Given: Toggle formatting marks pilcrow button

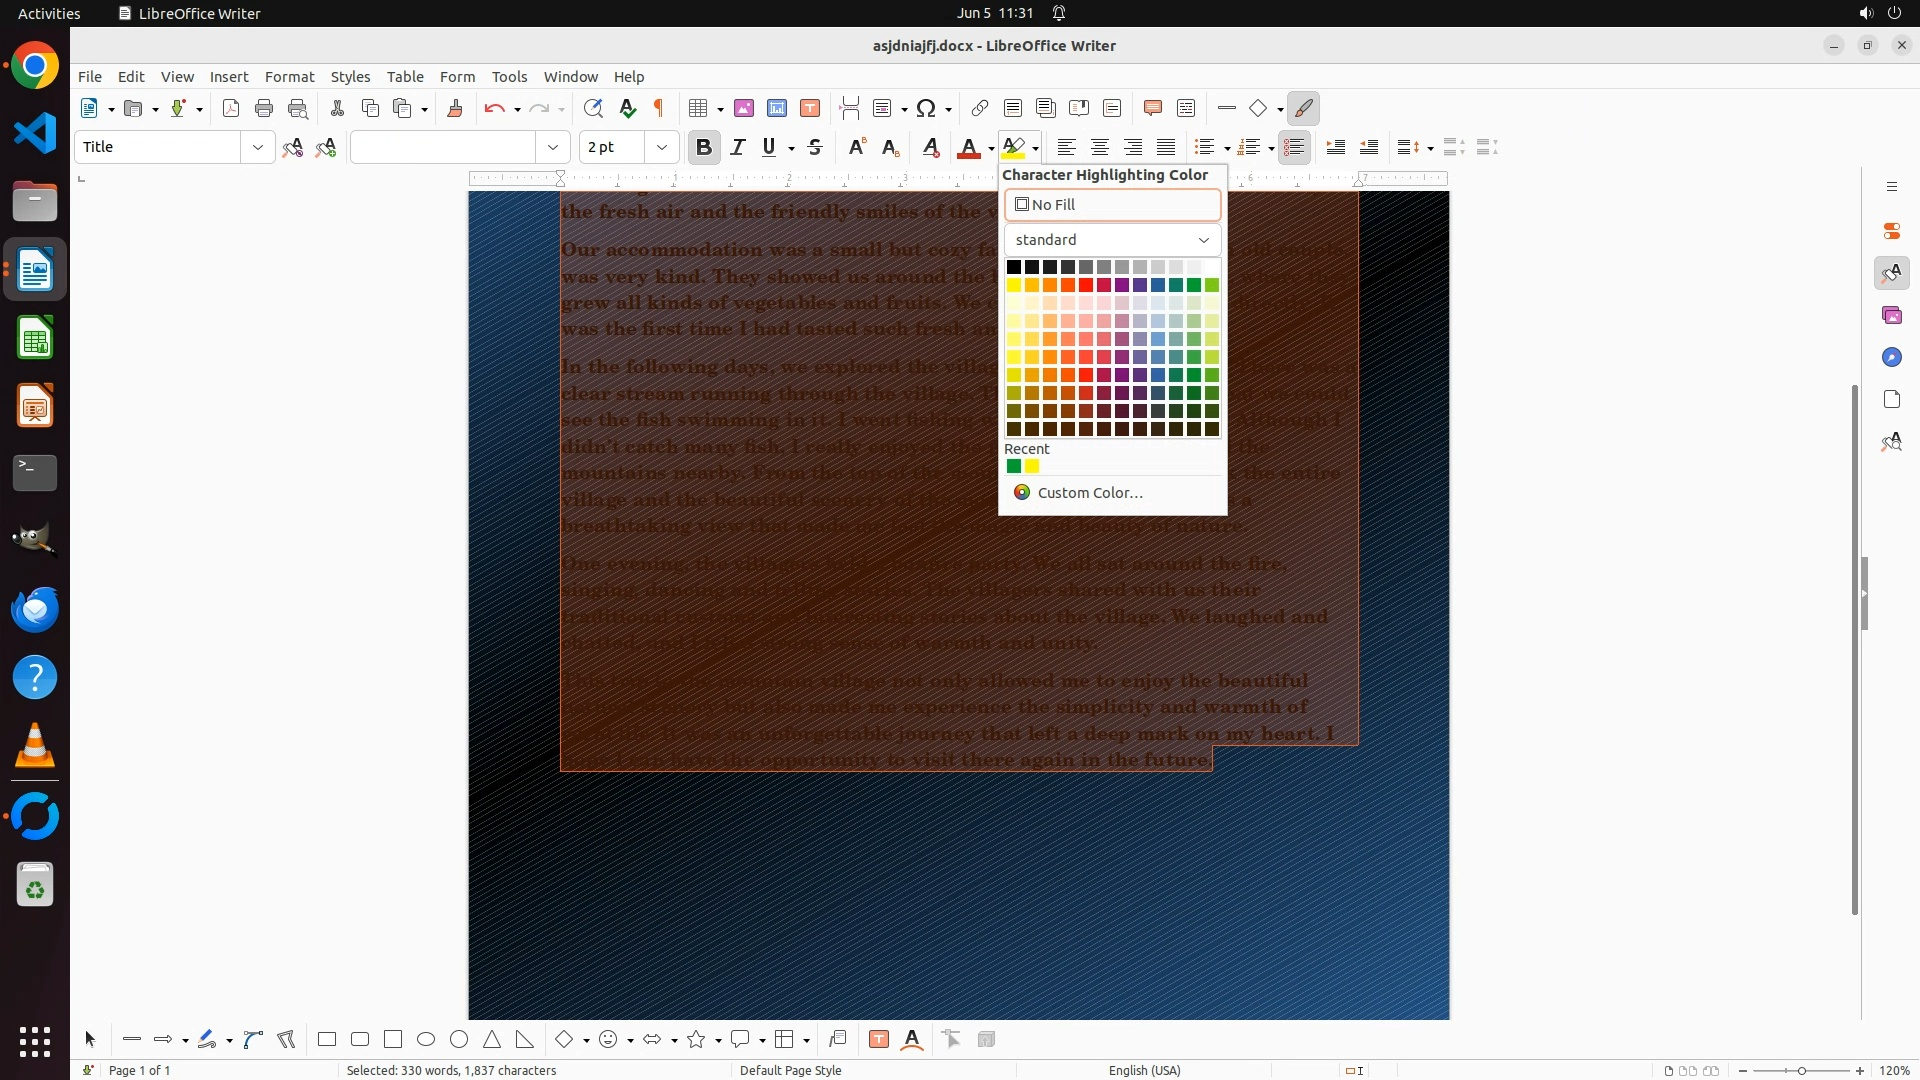Looking at the screenshot, I should pyautogui.click(x=659, y=109).
